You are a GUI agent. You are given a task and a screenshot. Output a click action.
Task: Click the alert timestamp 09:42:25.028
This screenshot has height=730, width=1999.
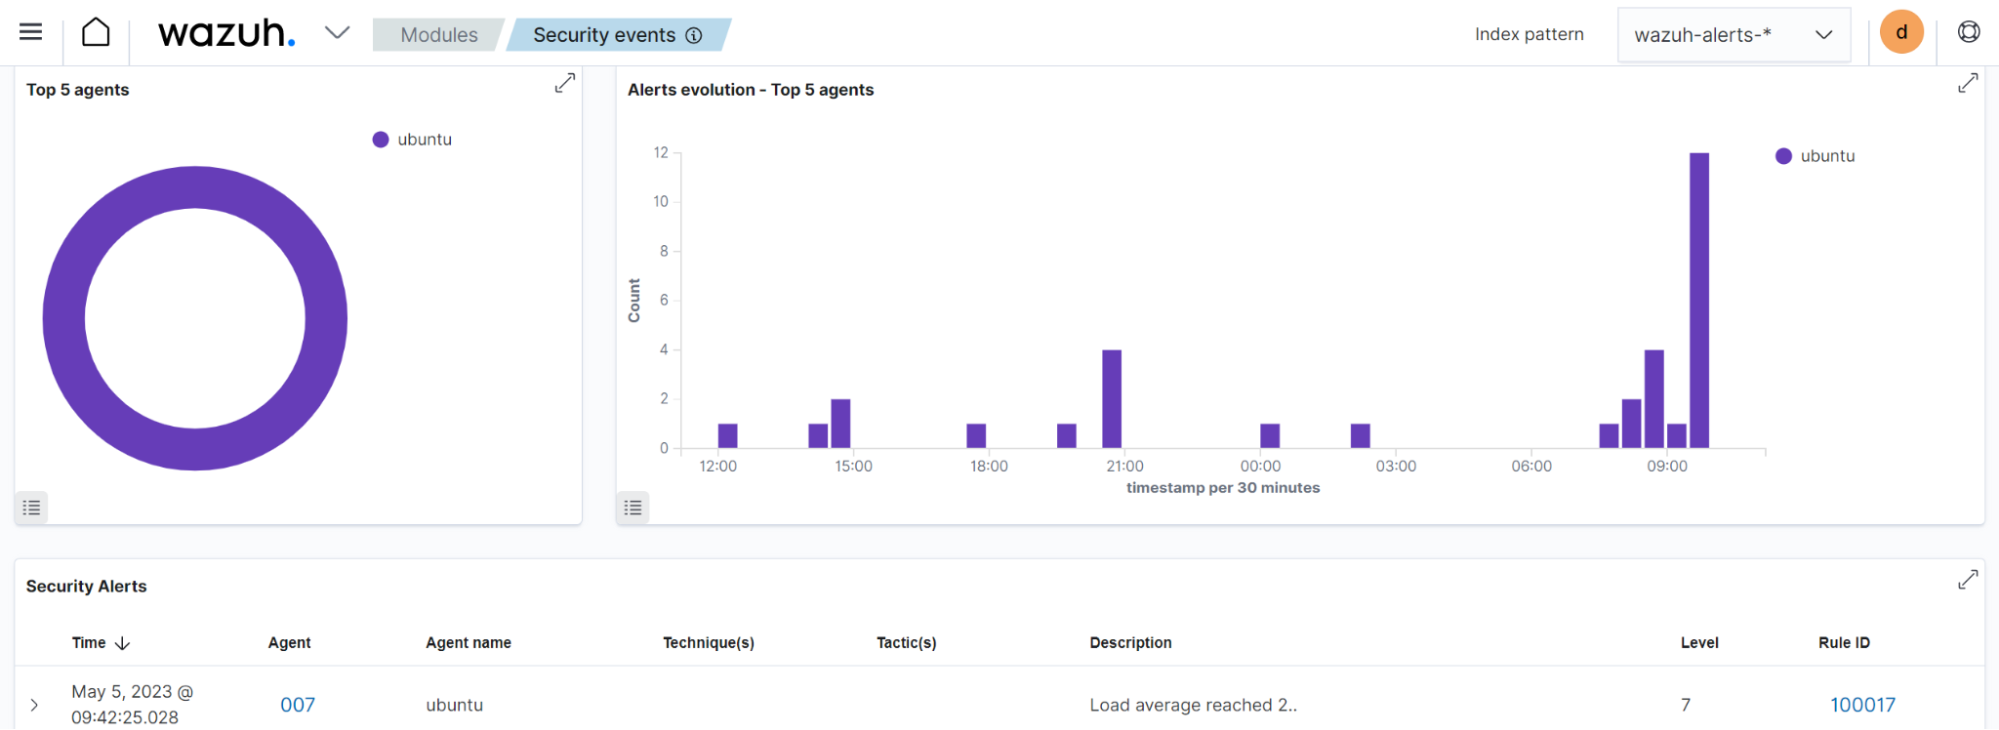tap(125, 717)
